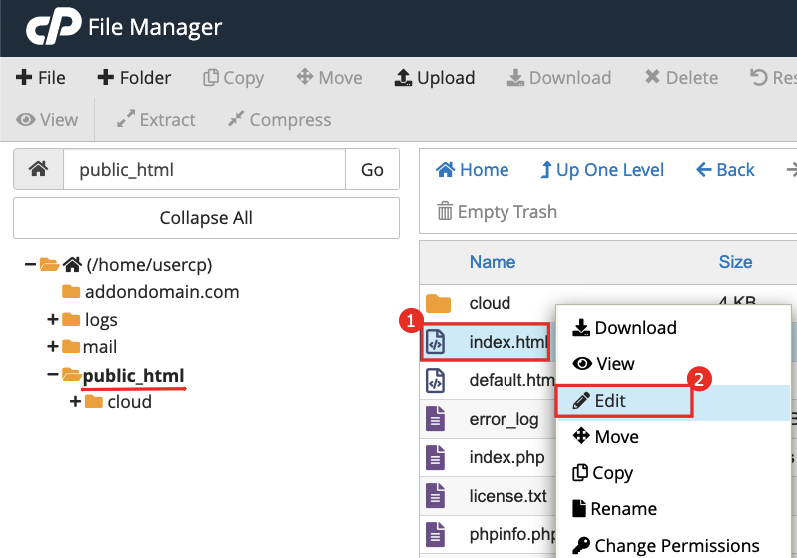Click the cloud folder icon in file list
Image resolution: width=797 pixels, height=558 pixels.
point(438,303)
